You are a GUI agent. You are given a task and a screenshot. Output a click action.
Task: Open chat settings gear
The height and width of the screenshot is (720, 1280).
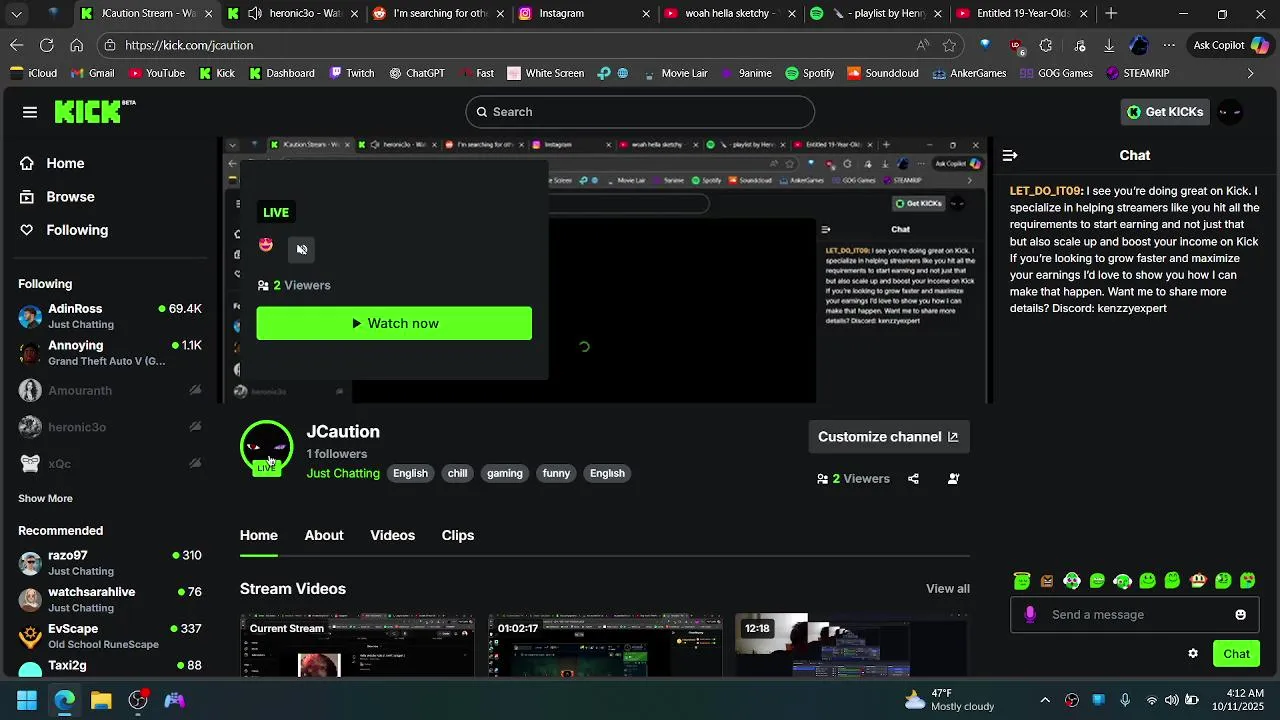pyautogui.click(x=1193, y=654)
